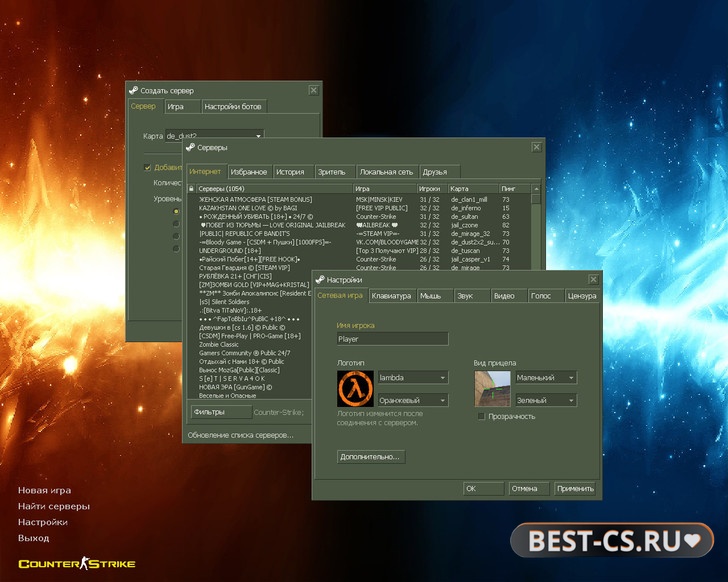The width and height of the screenshot is (728, 582).
Task: Click the Steam icon in Создать сервер title bar
Action: 134,90
